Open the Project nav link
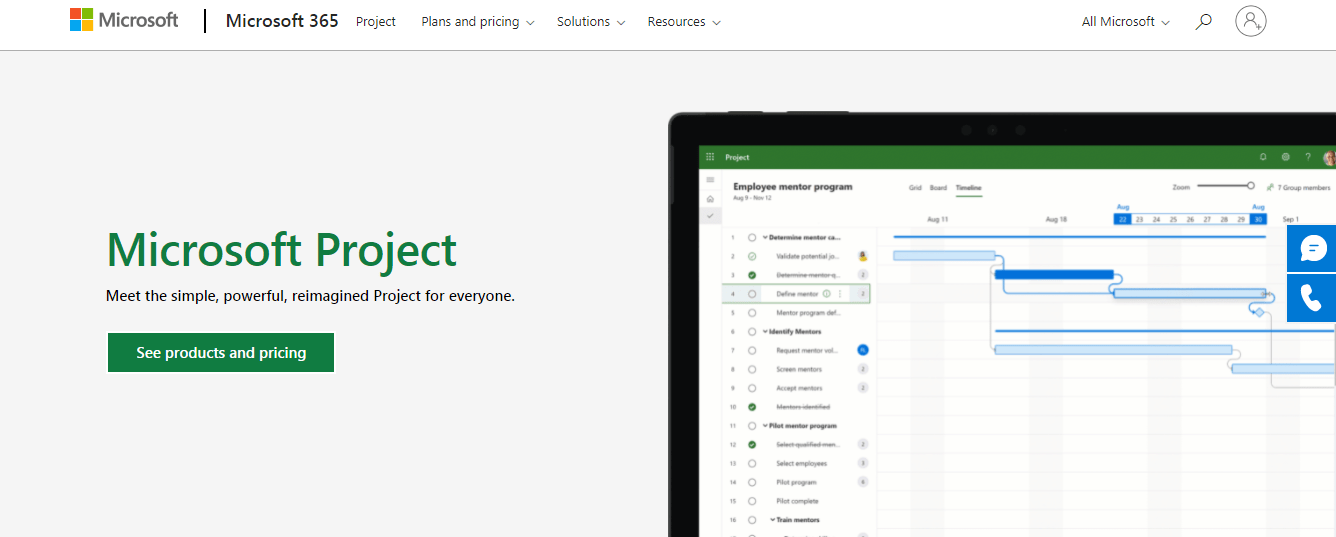 click(376, 21)
